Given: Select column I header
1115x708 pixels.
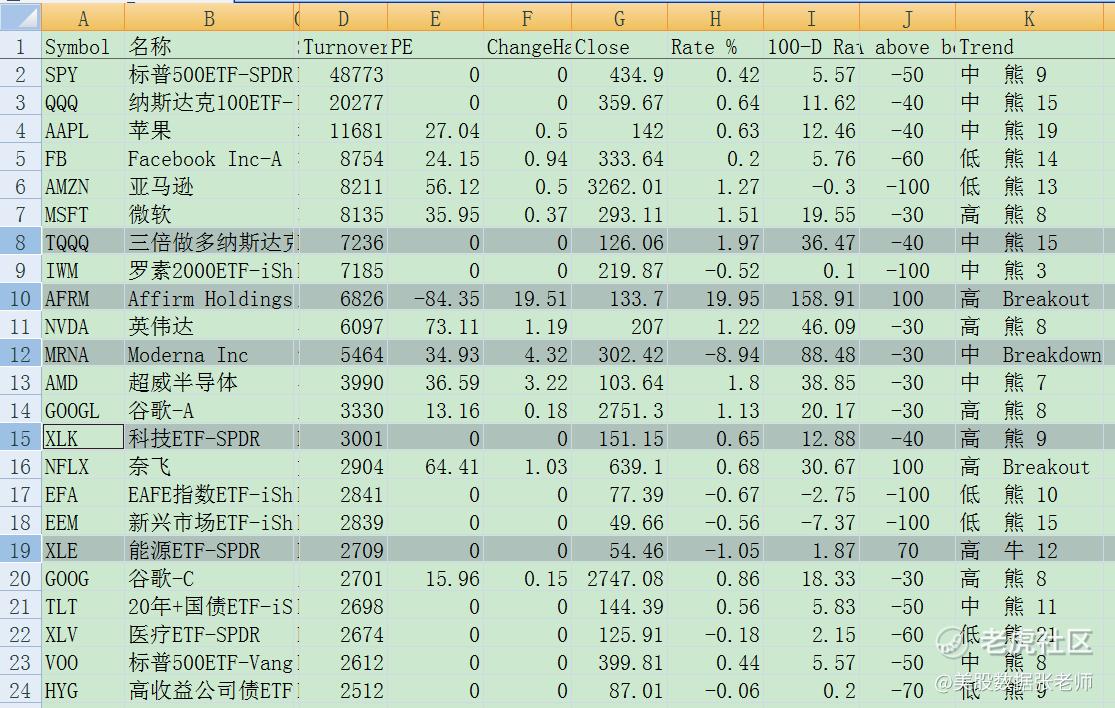Looking at the screenshot, I should (811, 18).
